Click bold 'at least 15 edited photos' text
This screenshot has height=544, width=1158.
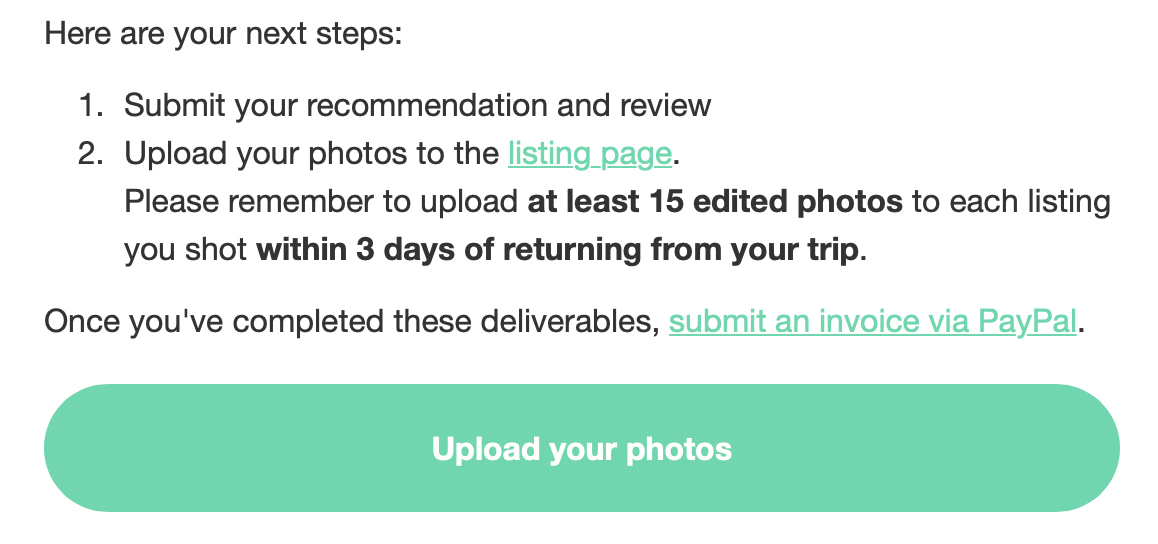tap(715, 202)
